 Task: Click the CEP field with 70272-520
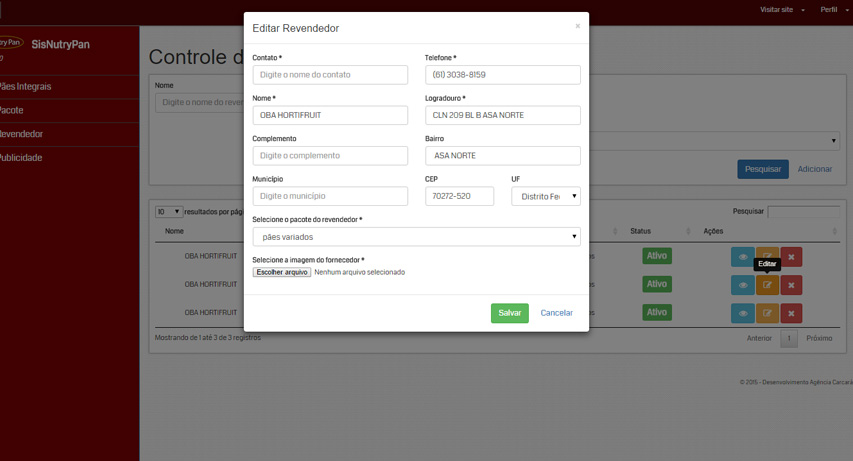tap(459, 196)
